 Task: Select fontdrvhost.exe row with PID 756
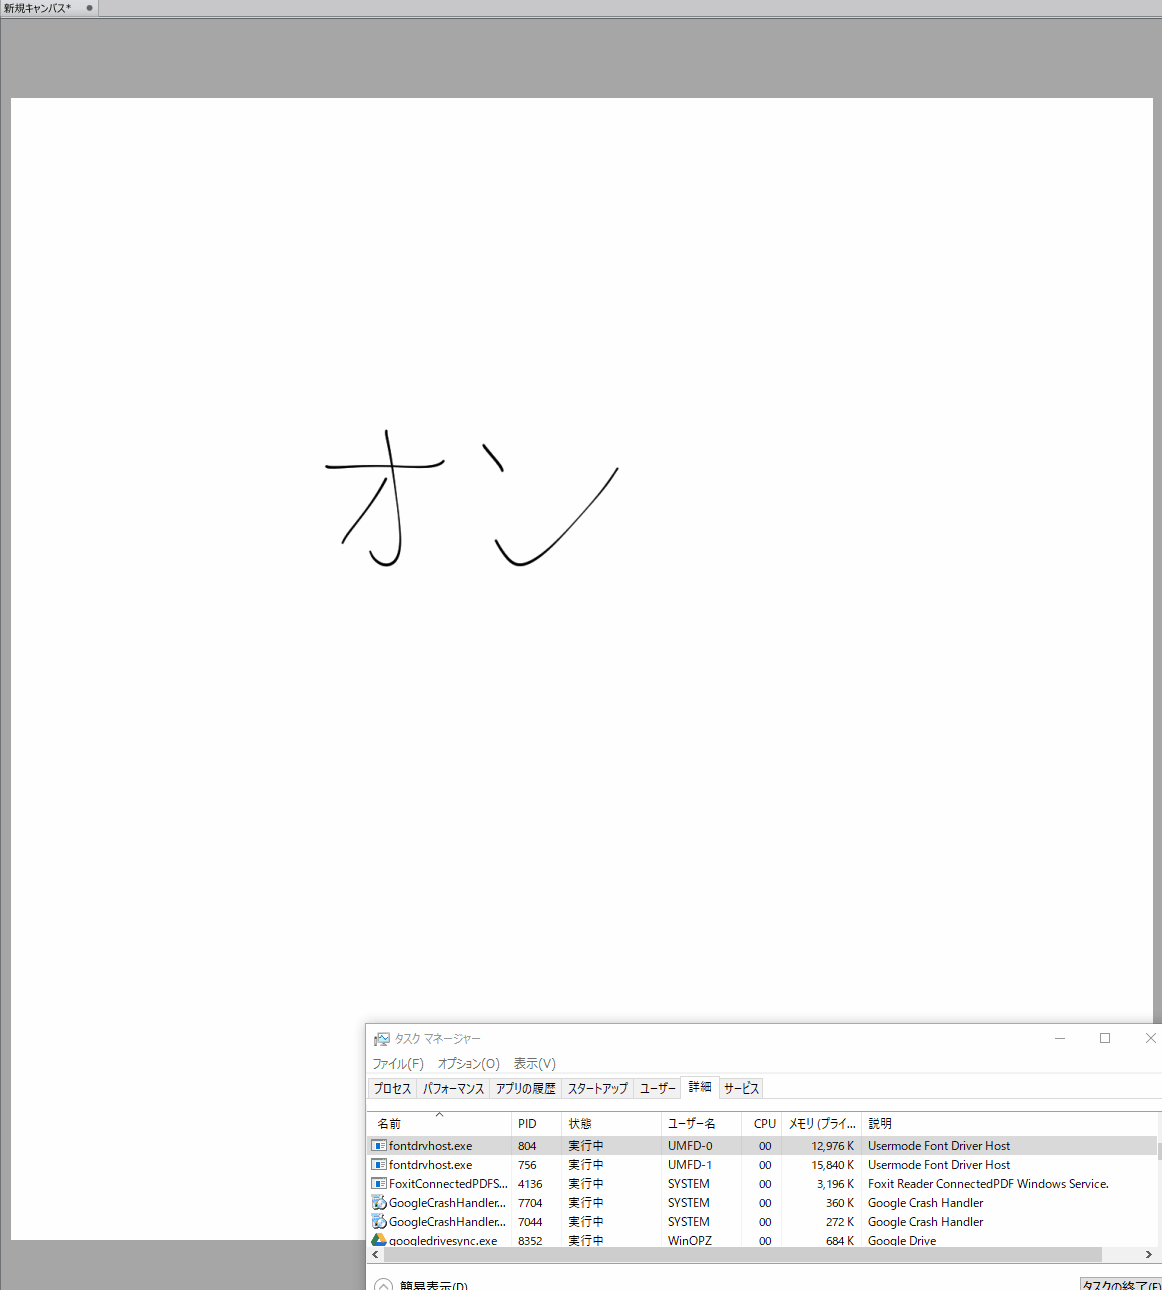pyautogui.click(x=762, y=1165)
